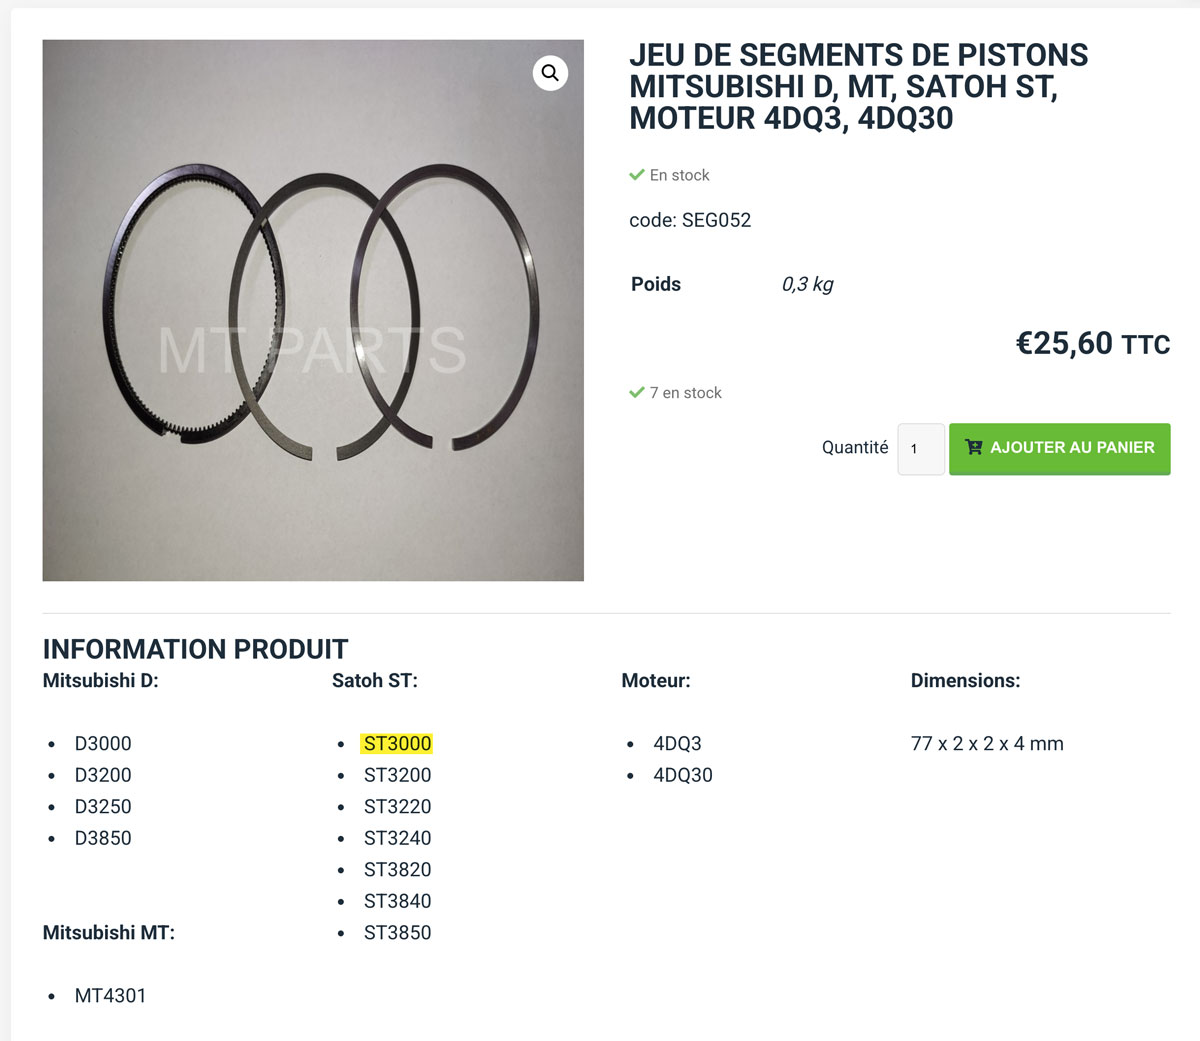Focus the Quantité input field
Screen dimensions: 1200x1041
921,449
